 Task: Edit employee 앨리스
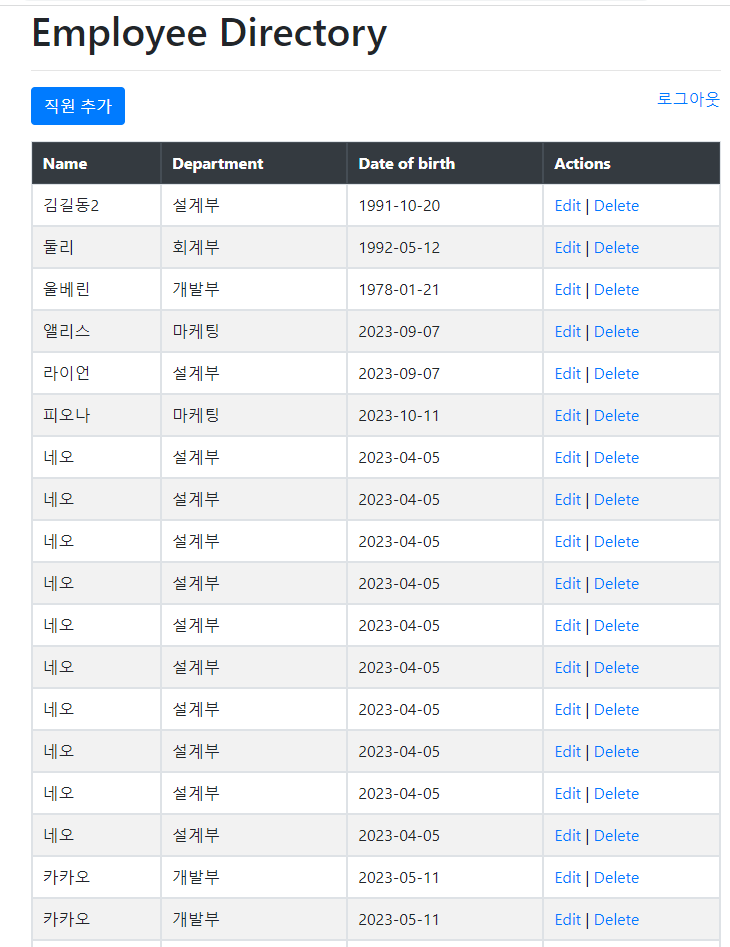568,332
